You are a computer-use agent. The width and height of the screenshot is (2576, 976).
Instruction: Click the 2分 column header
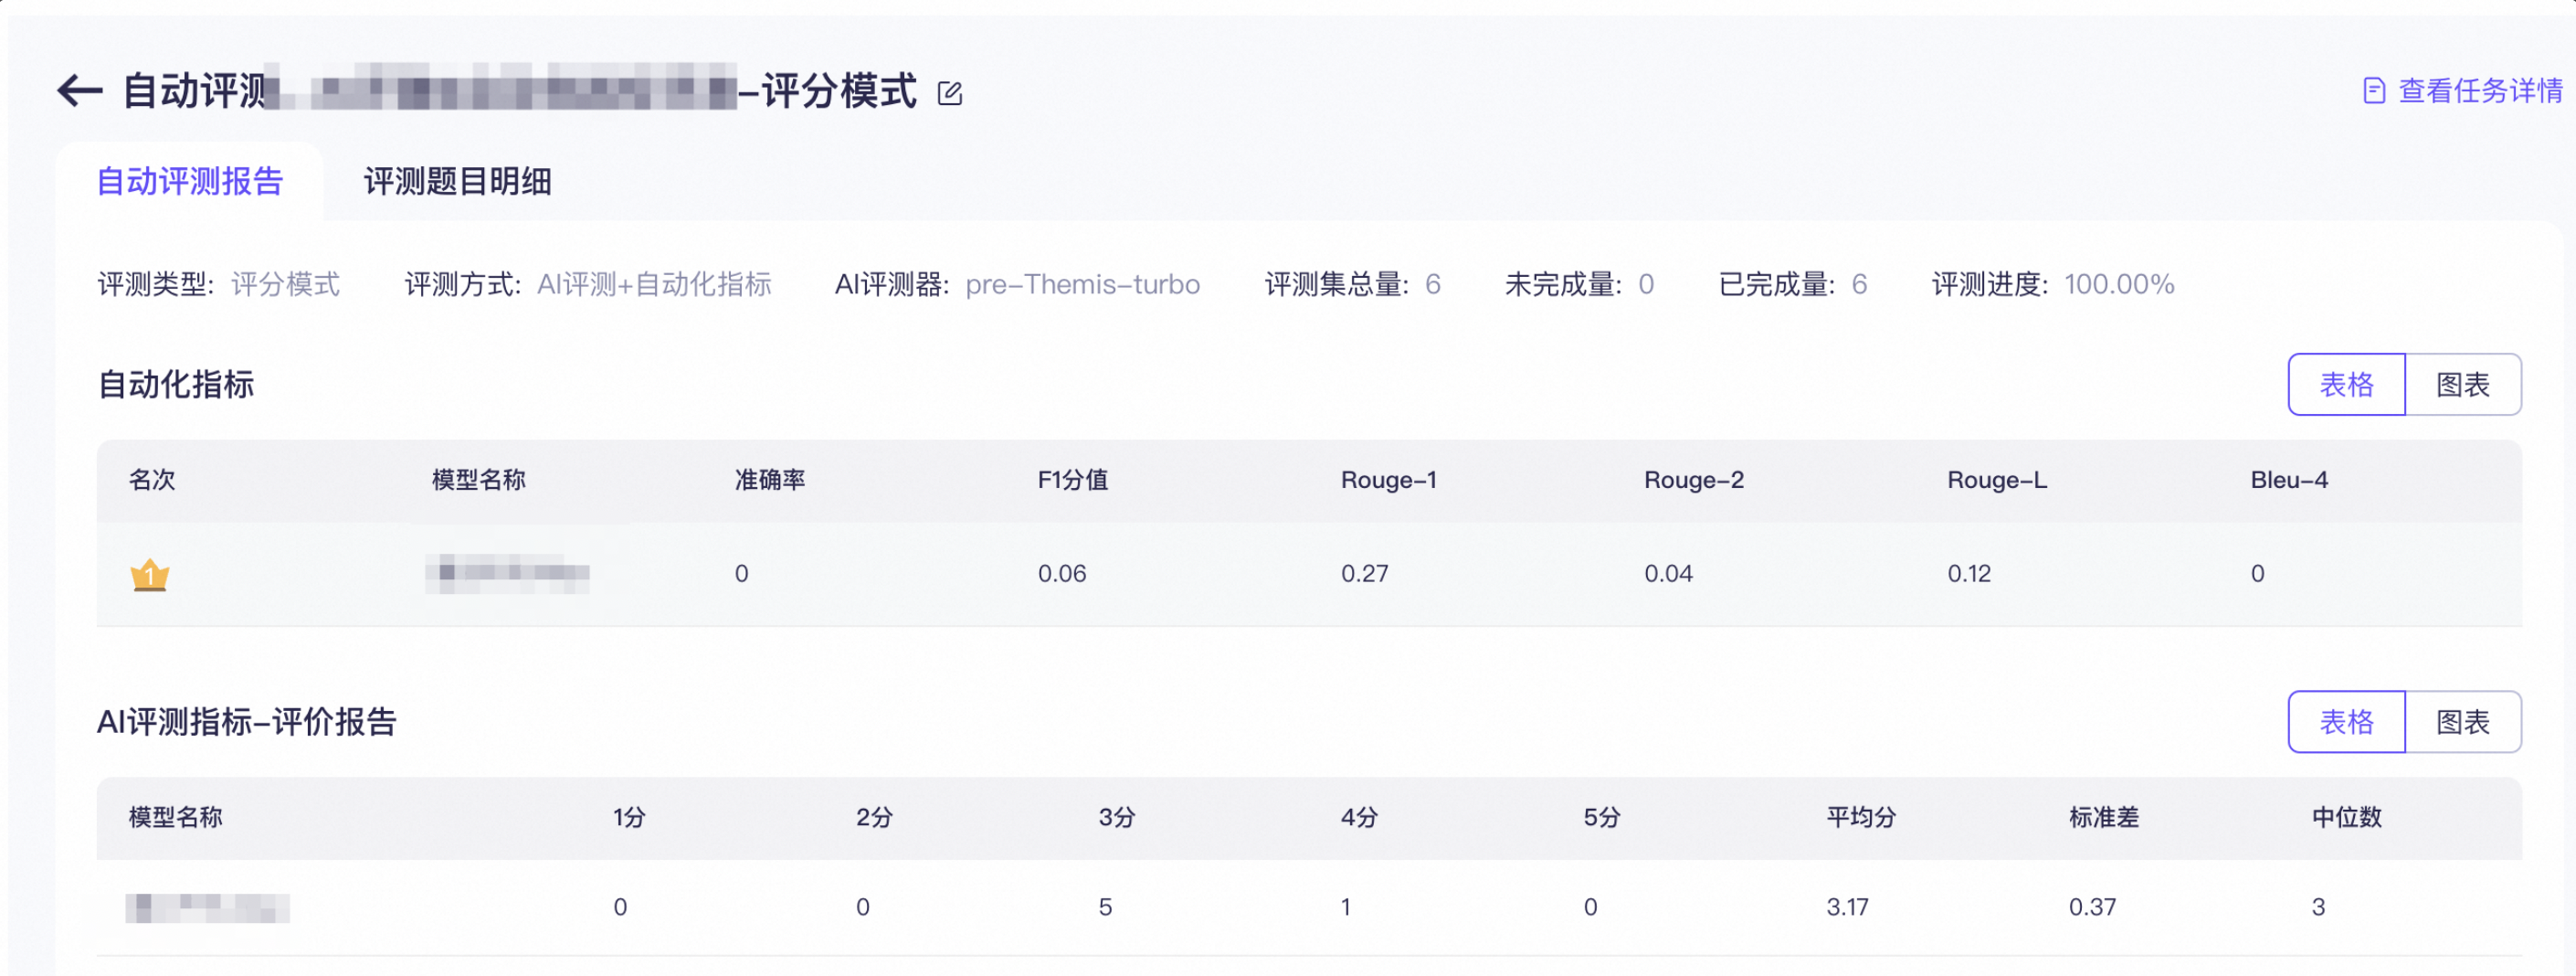tap(874, 818)
